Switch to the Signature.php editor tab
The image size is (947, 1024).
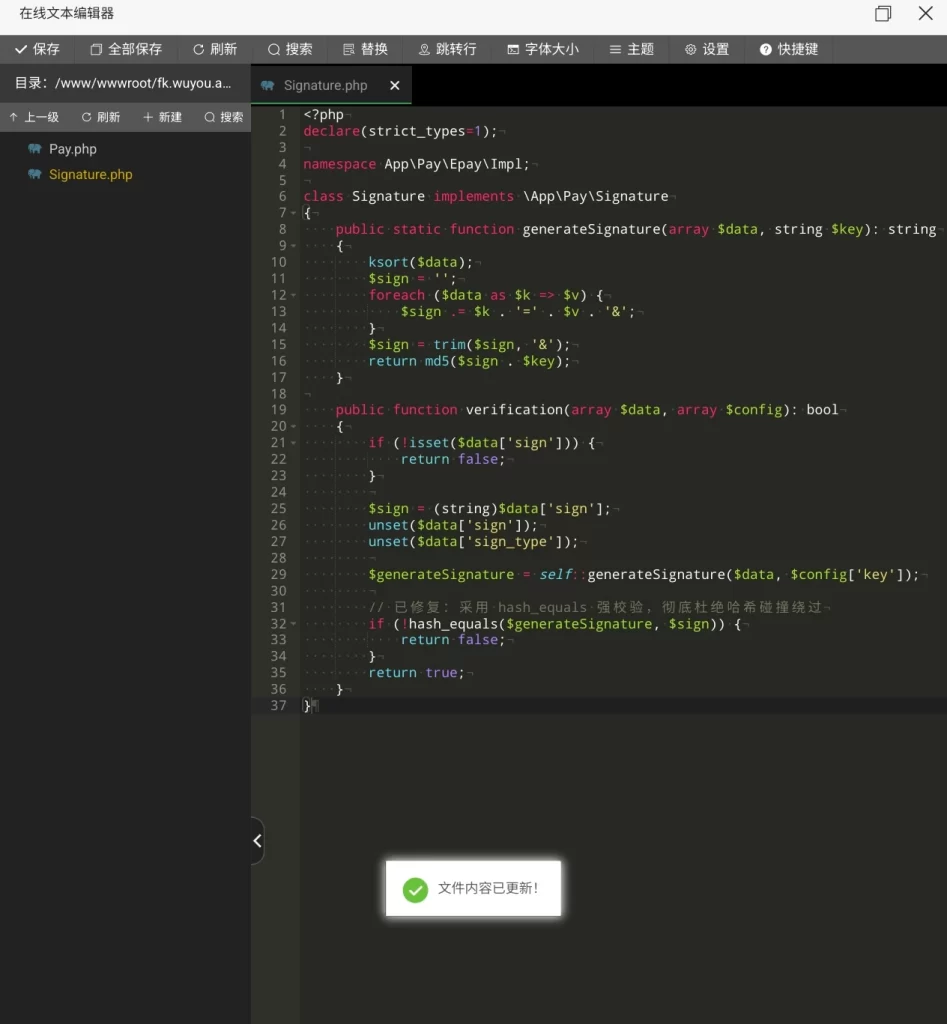tap(324, 86)
